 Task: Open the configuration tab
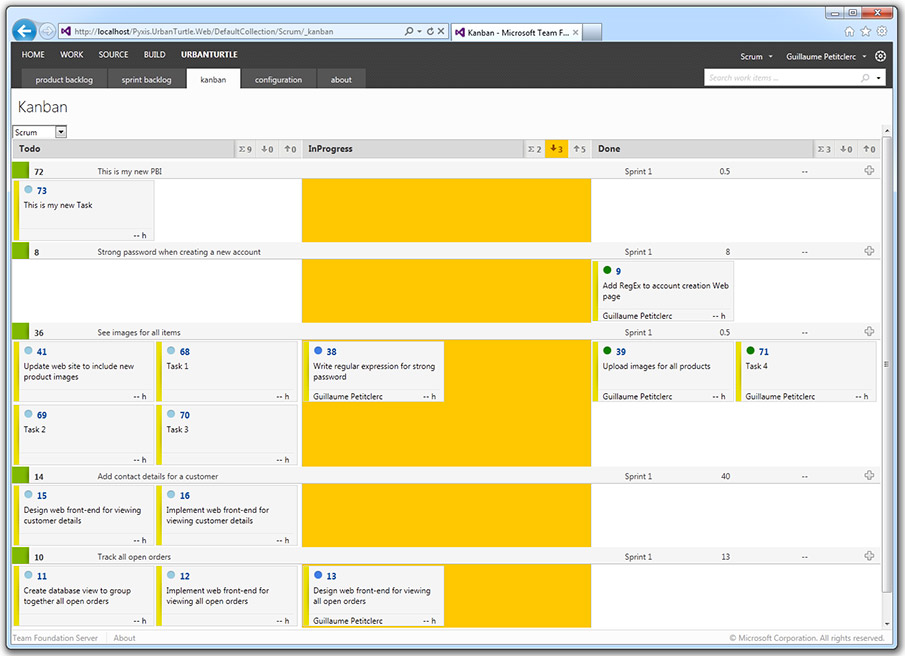tap(278, 79)
